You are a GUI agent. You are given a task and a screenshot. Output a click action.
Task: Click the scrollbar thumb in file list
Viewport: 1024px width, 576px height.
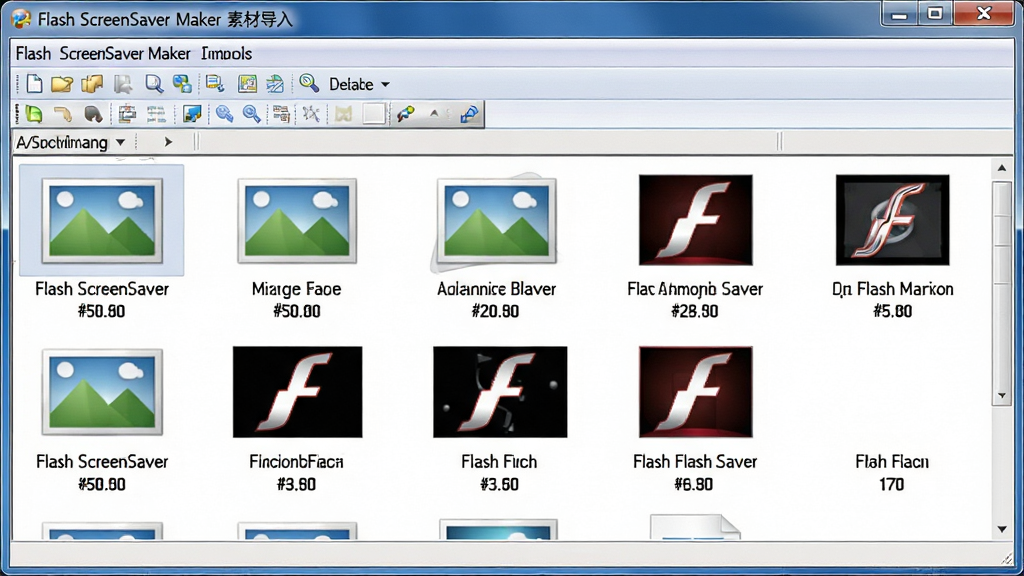(x=1002, y=294)
